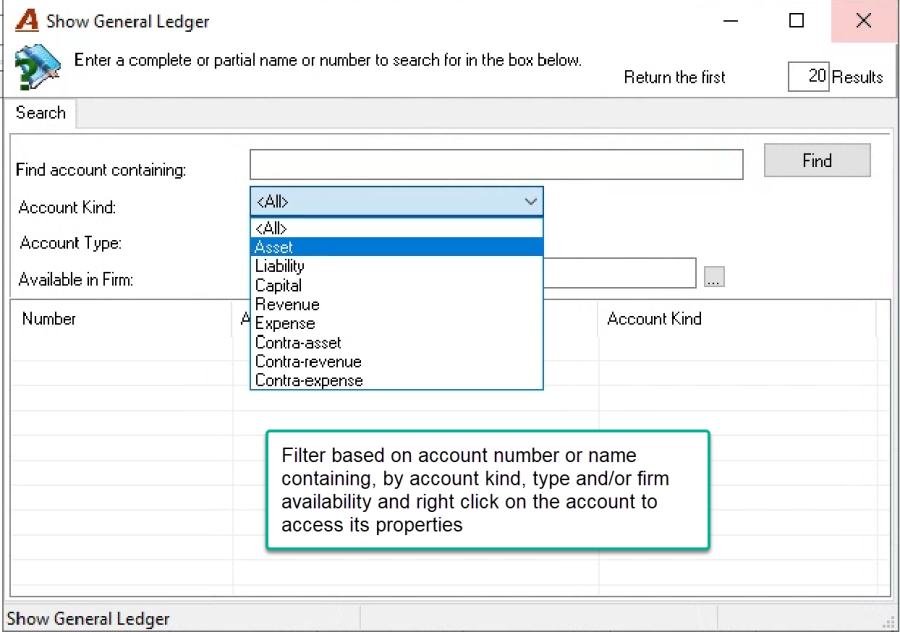The height and width of the screenshot is (632, 900).
Task: Open the Available in Firm browse button
Action: tap(713, 277)
